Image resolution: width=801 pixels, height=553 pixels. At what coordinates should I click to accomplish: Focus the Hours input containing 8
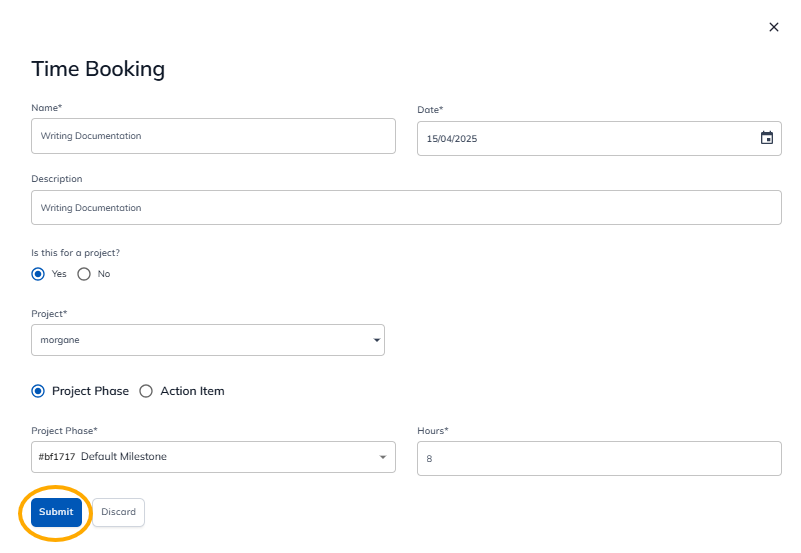coord(598,459)
